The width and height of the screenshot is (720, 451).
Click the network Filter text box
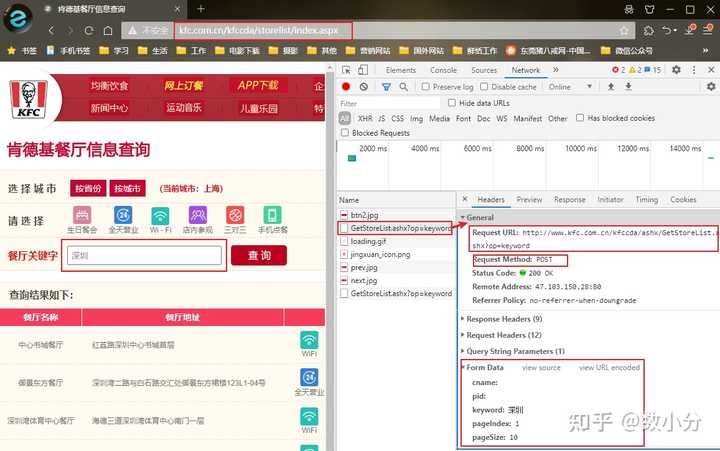click(389, 103)
